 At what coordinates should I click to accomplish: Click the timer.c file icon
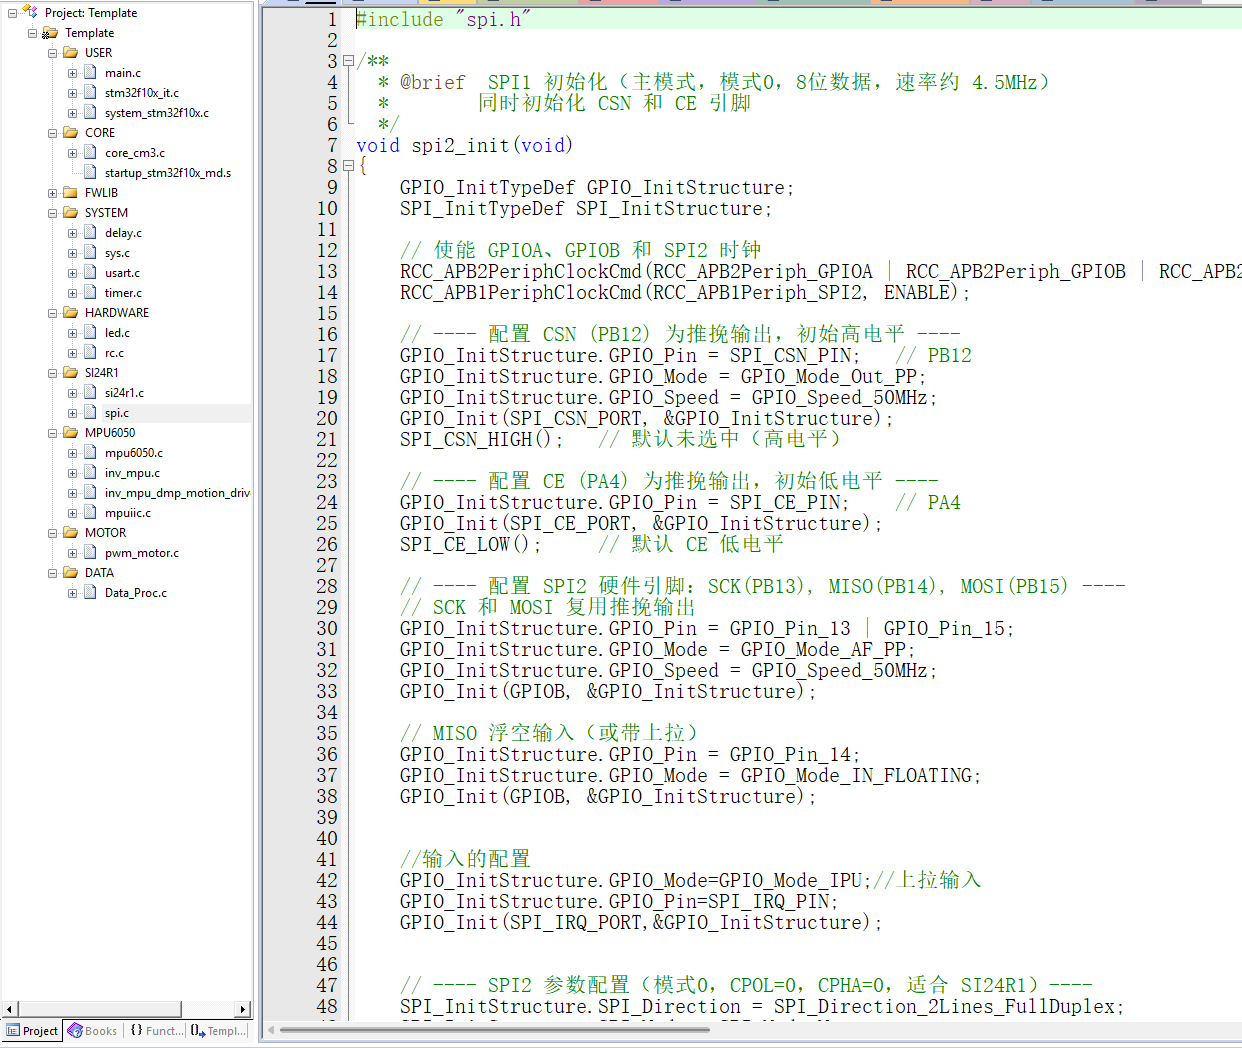(90, 292)
